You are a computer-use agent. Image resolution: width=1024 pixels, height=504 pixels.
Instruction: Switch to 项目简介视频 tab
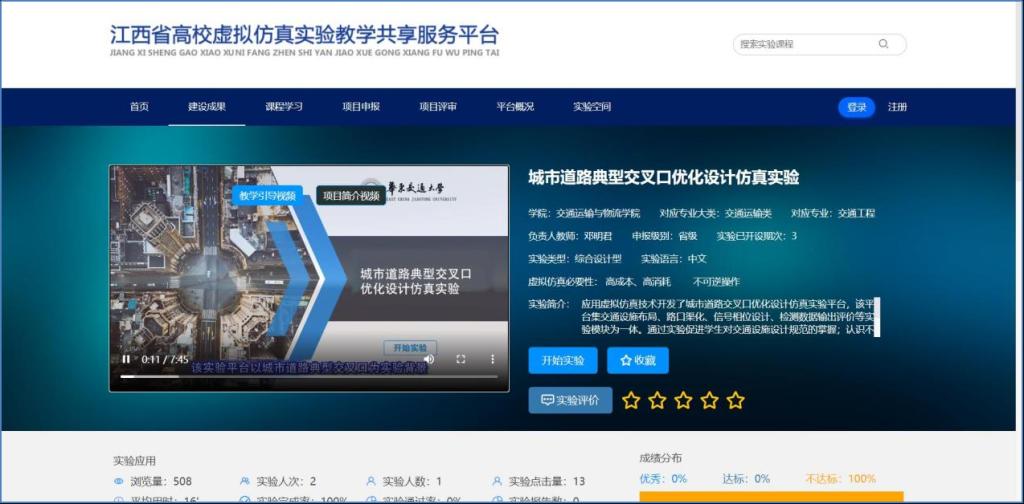click(x=350, y=196)
